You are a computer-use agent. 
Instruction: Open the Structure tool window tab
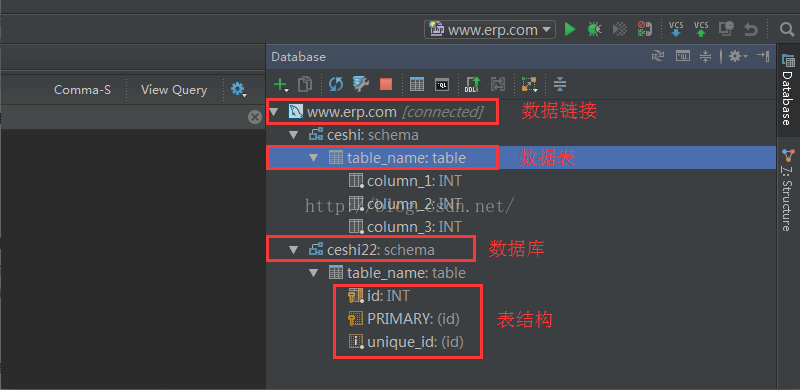click(x=788, y=189)
